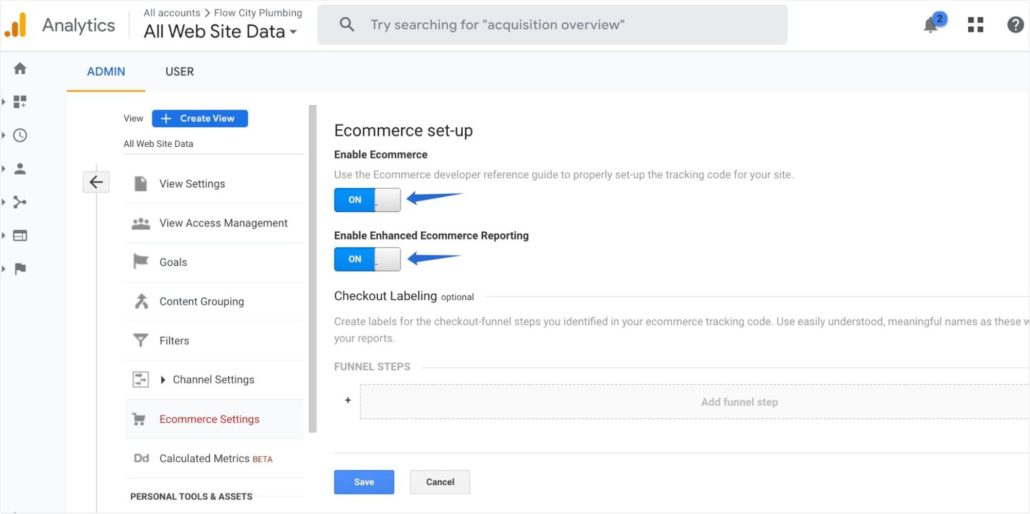The image size is (1030, 514).
Task: Expand the Behavior sidebar arrow
Action: tap(3, 235)
